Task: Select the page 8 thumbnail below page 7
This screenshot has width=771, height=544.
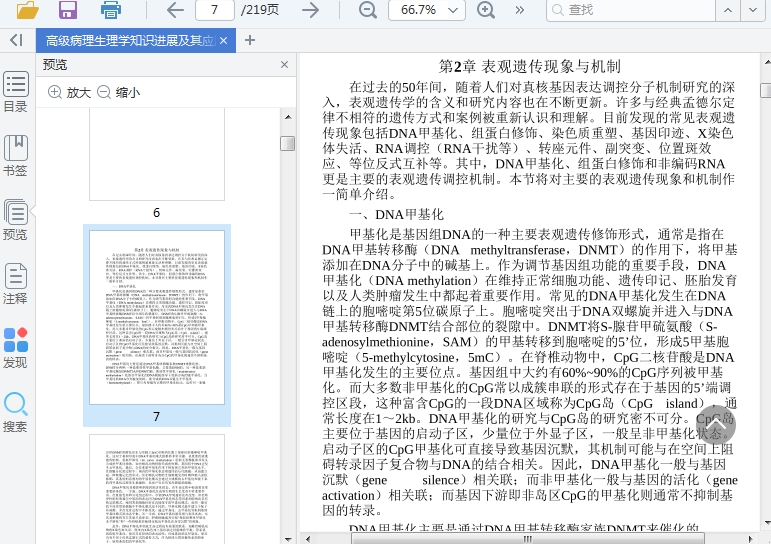Action: coord(157,489)
